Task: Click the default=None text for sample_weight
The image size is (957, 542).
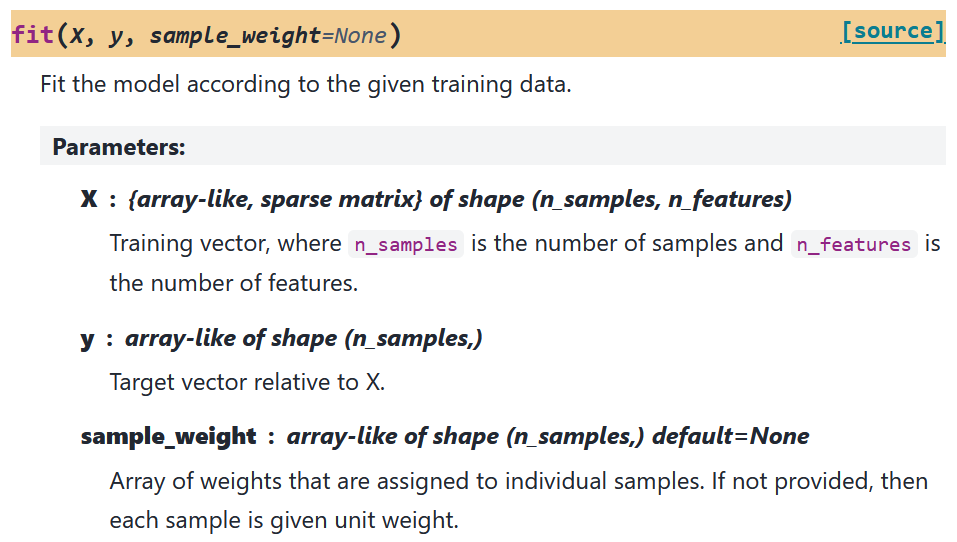Action: coord(731,436)
